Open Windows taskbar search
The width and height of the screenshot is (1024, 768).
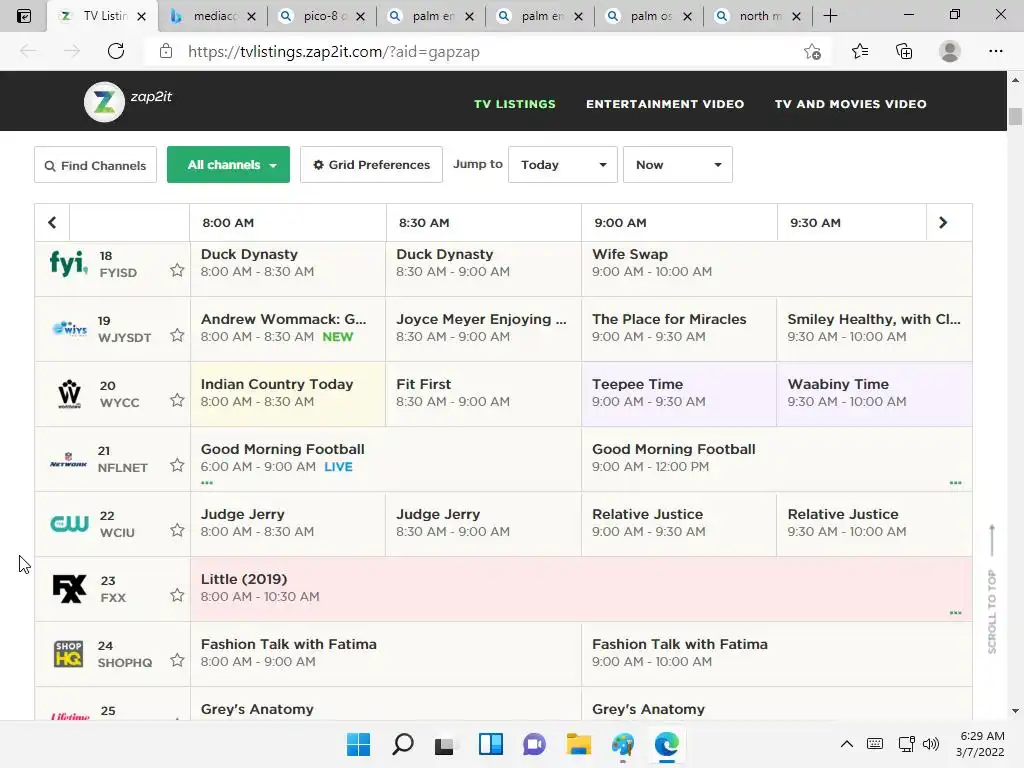(402, 744)
